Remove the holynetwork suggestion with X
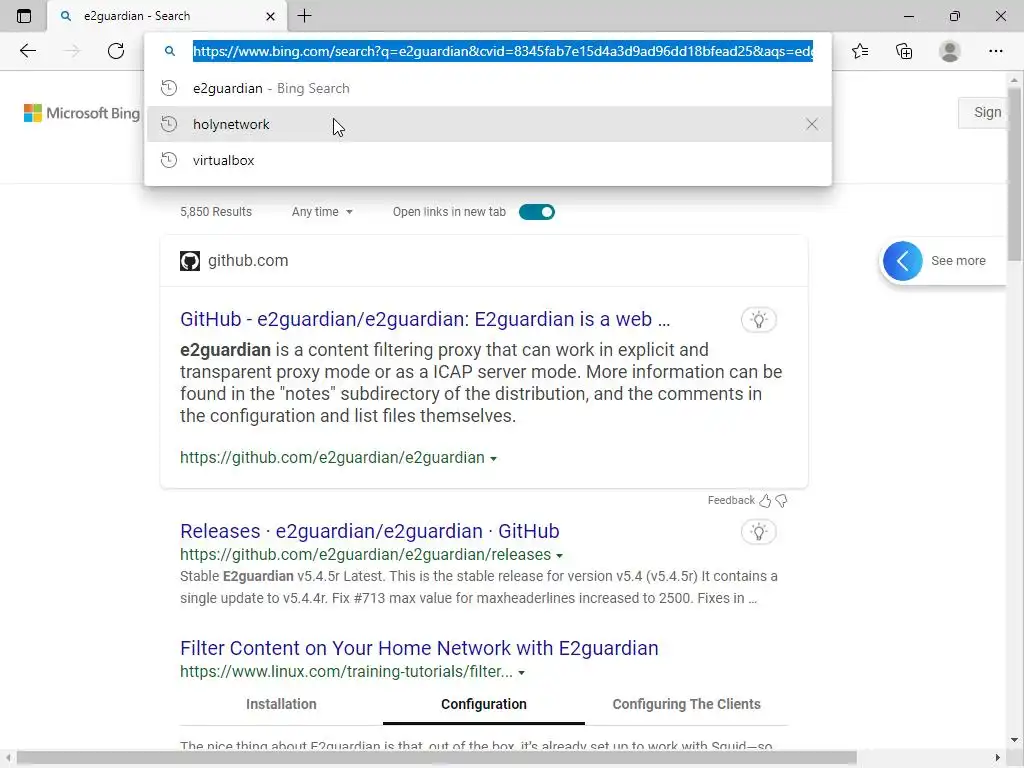 [x=812, y=124]
